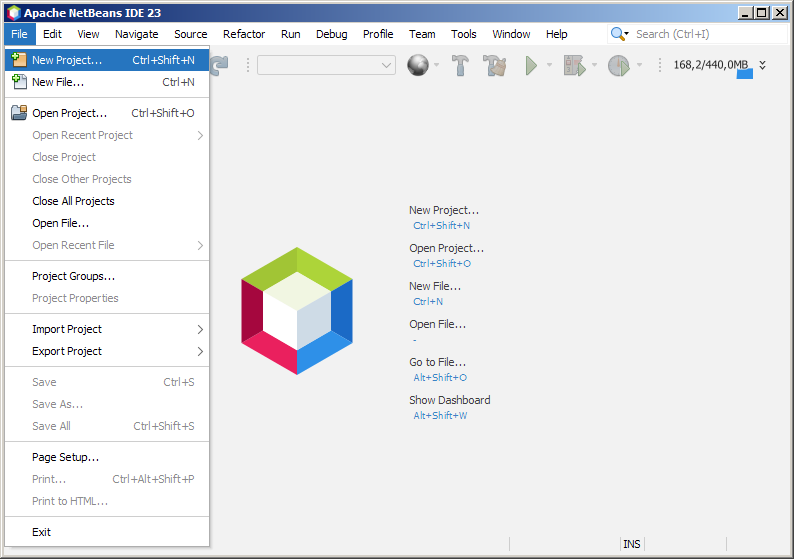Click the Open Project folder icon
The width and height of the screenshot is (794, 559).
18,113
